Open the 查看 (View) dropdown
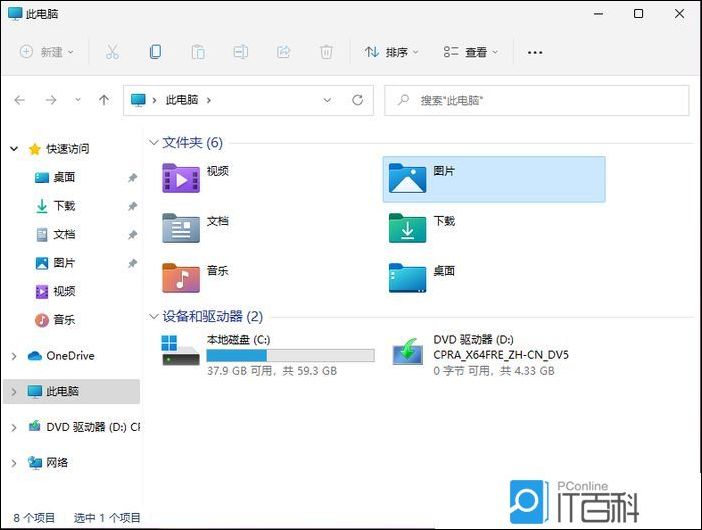This screenshot has width=702, height=530. pyautogui.click(x=471, y=52)
